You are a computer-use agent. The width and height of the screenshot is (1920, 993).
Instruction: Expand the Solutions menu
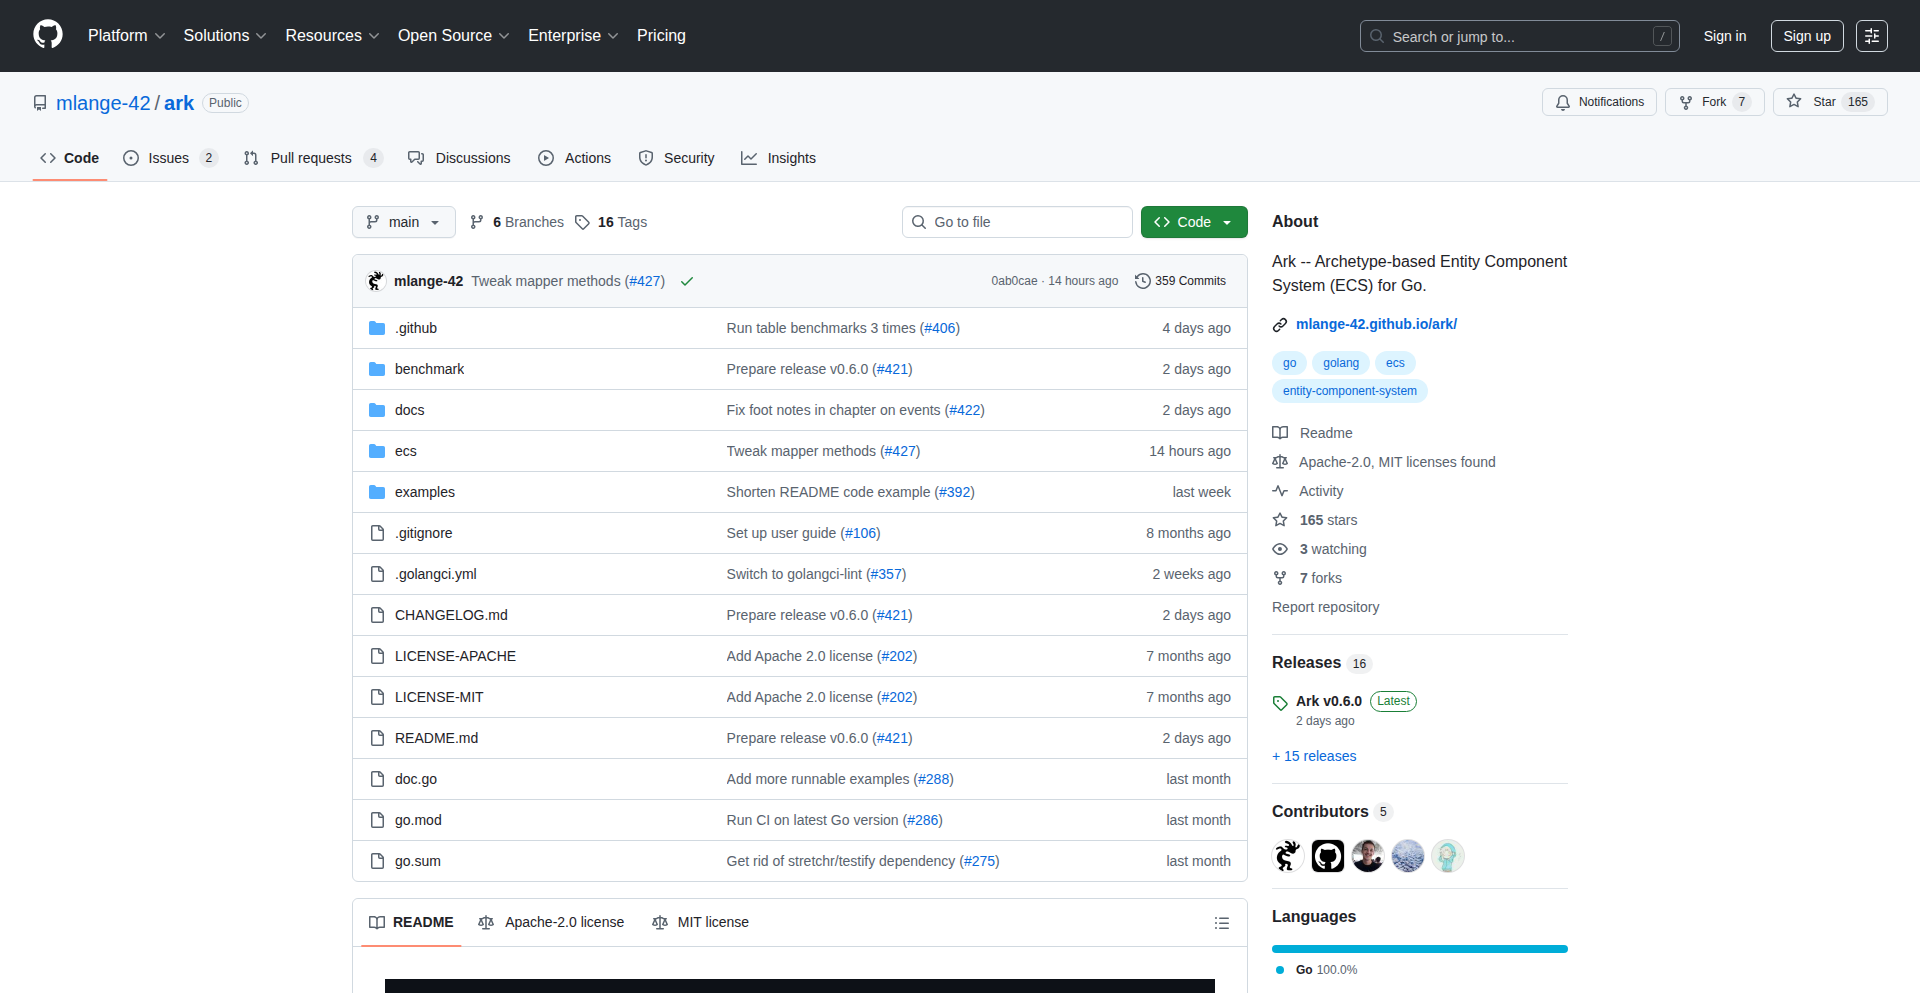click(225, 36)
